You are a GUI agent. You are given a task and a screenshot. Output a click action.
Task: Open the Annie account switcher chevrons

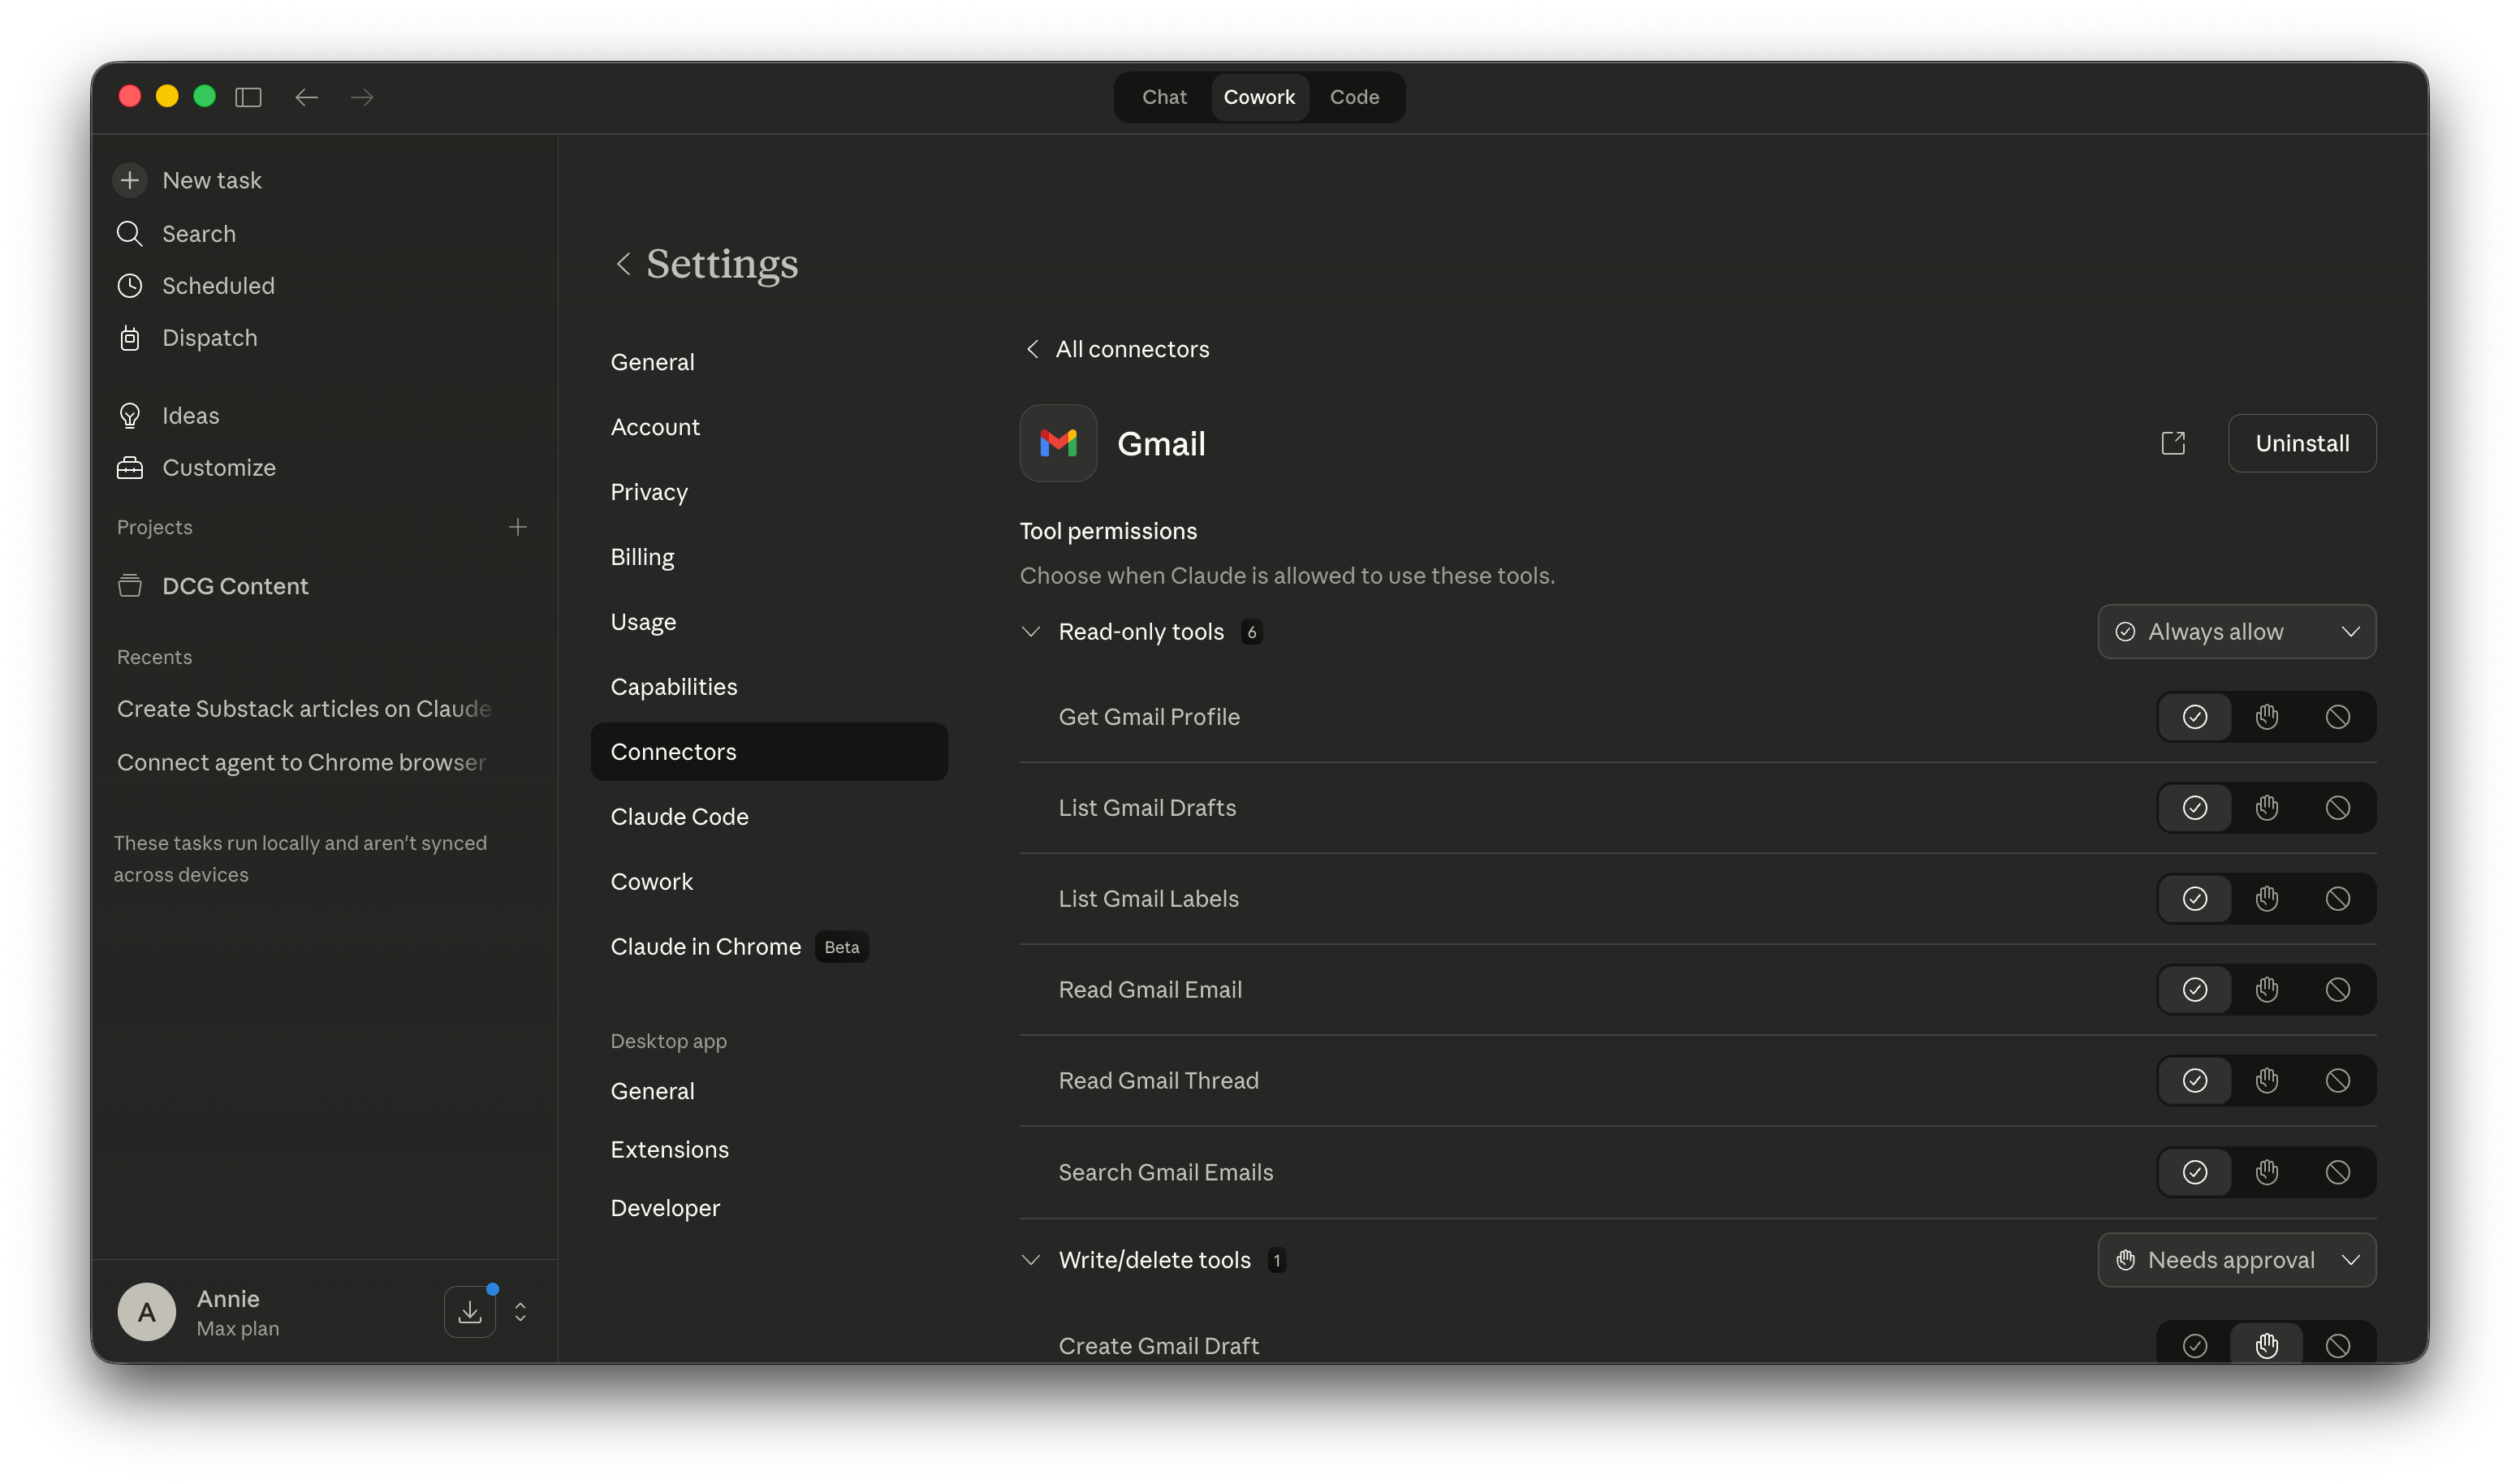point(520,1311)
